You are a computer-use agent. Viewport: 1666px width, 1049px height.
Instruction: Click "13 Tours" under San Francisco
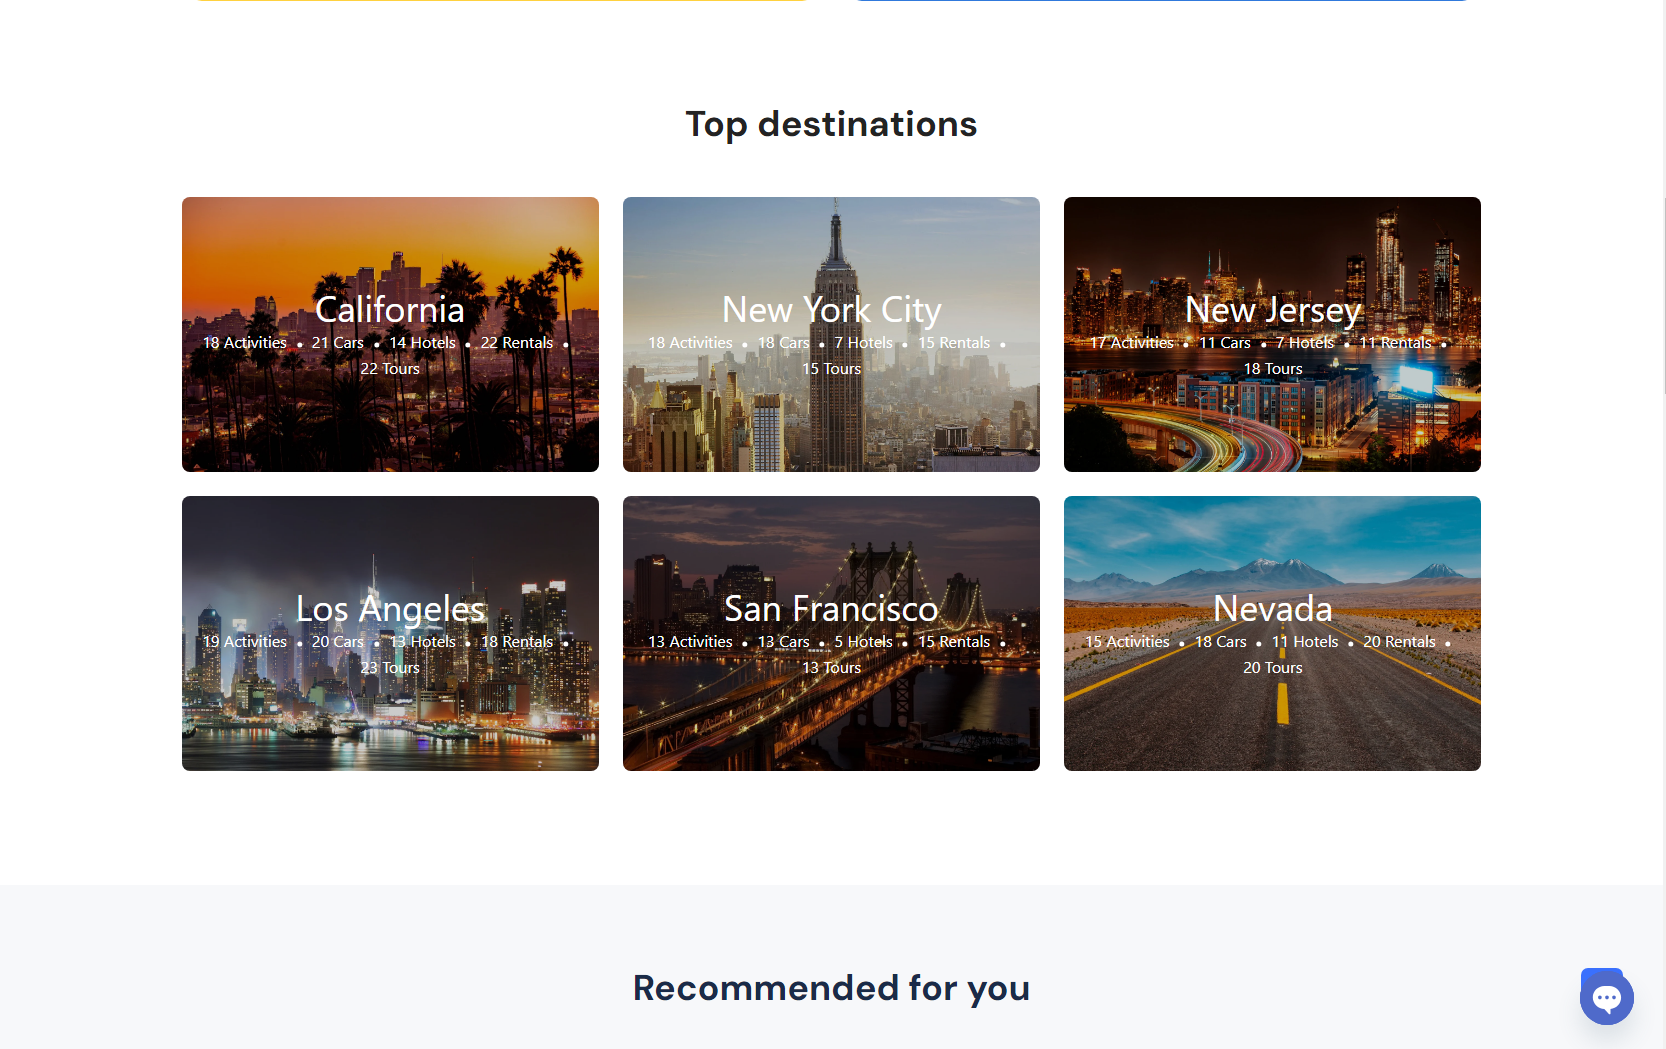831,668
